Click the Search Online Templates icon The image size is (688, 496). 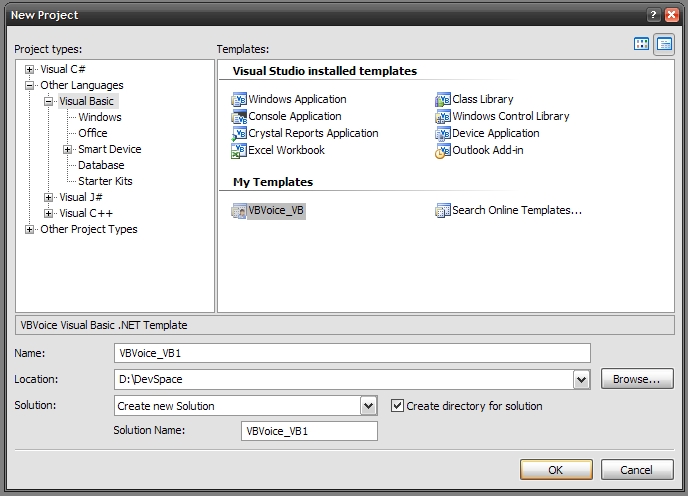443,211
